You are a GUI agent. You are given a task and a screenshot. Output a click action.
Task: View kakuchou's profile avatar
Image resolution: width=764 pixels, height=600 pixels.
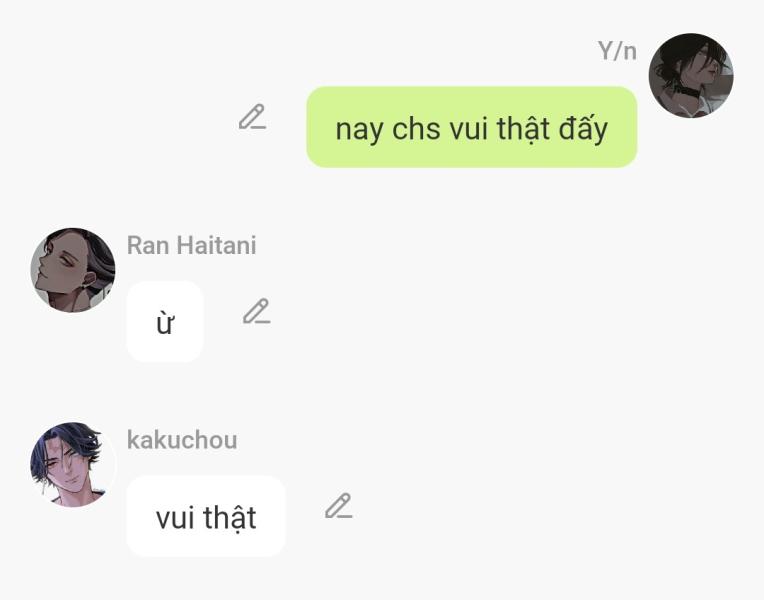click(x=73, y=465)
